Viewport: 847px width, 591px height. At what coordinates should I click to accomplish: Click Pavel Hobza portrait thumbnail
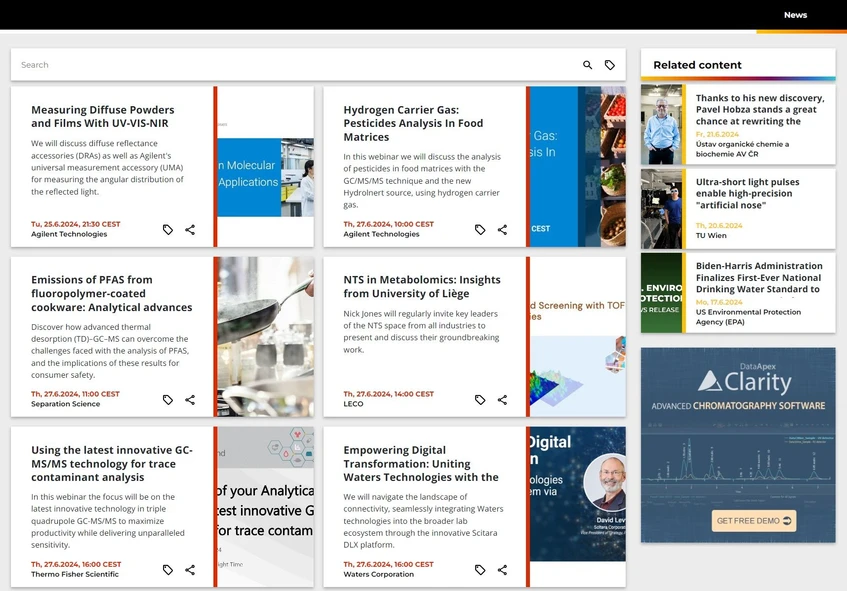[x=661, y=124]
